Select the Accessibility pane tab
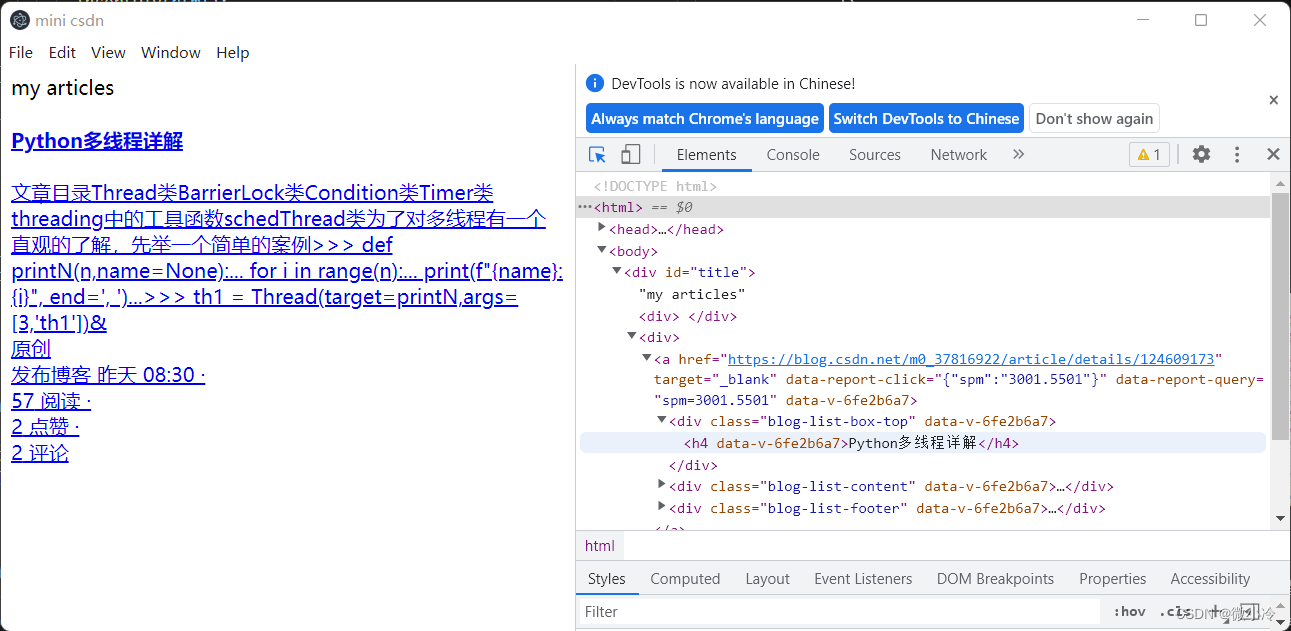1291x631 pixels. click(x=1210, y=579)
